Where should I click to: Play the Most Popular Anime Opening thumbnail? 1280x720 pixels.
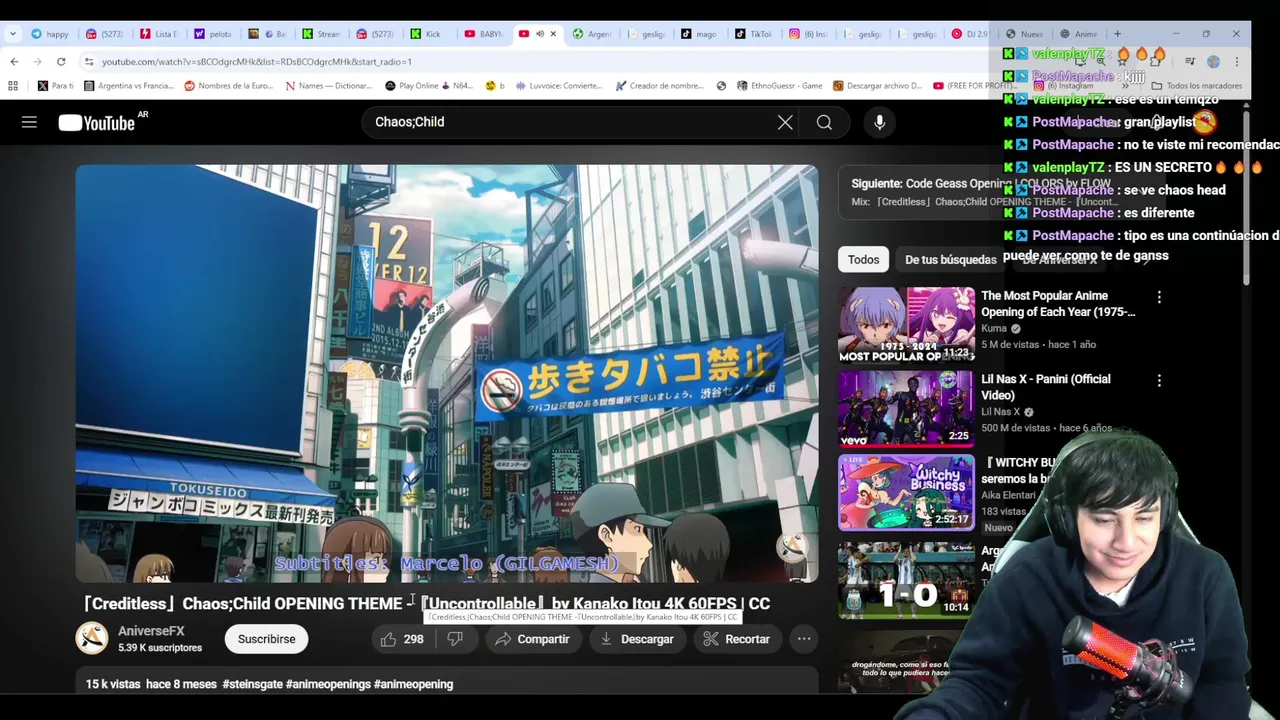point(906,325)
